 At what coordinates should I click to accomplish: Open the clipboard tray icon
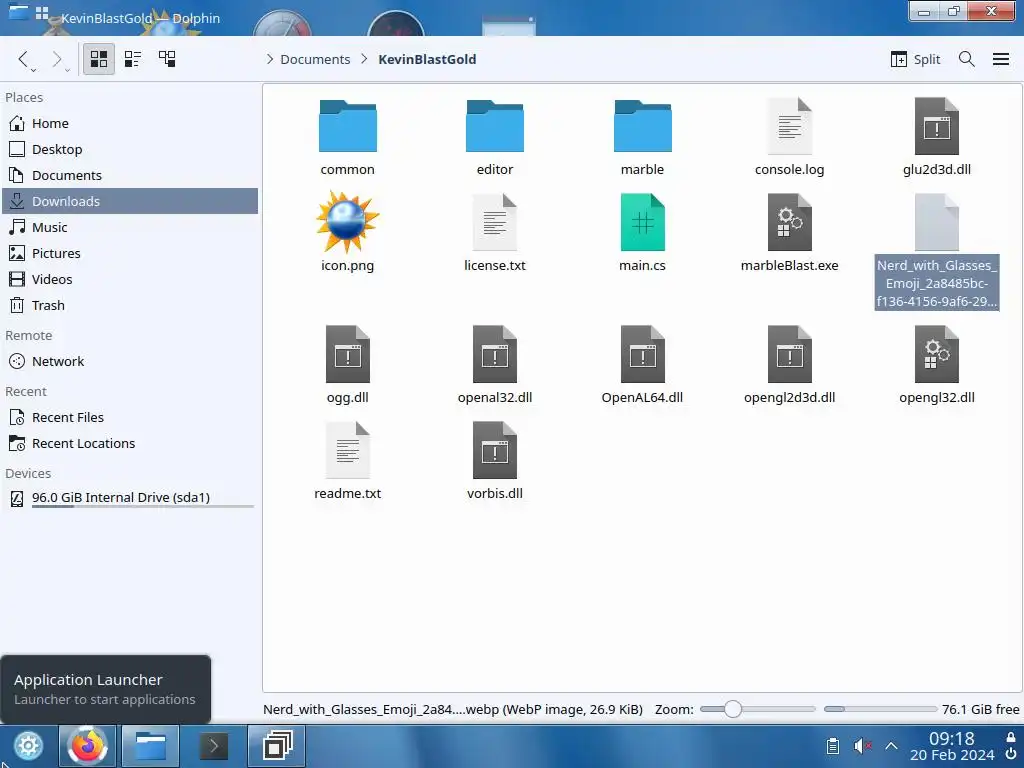(833, 746)
